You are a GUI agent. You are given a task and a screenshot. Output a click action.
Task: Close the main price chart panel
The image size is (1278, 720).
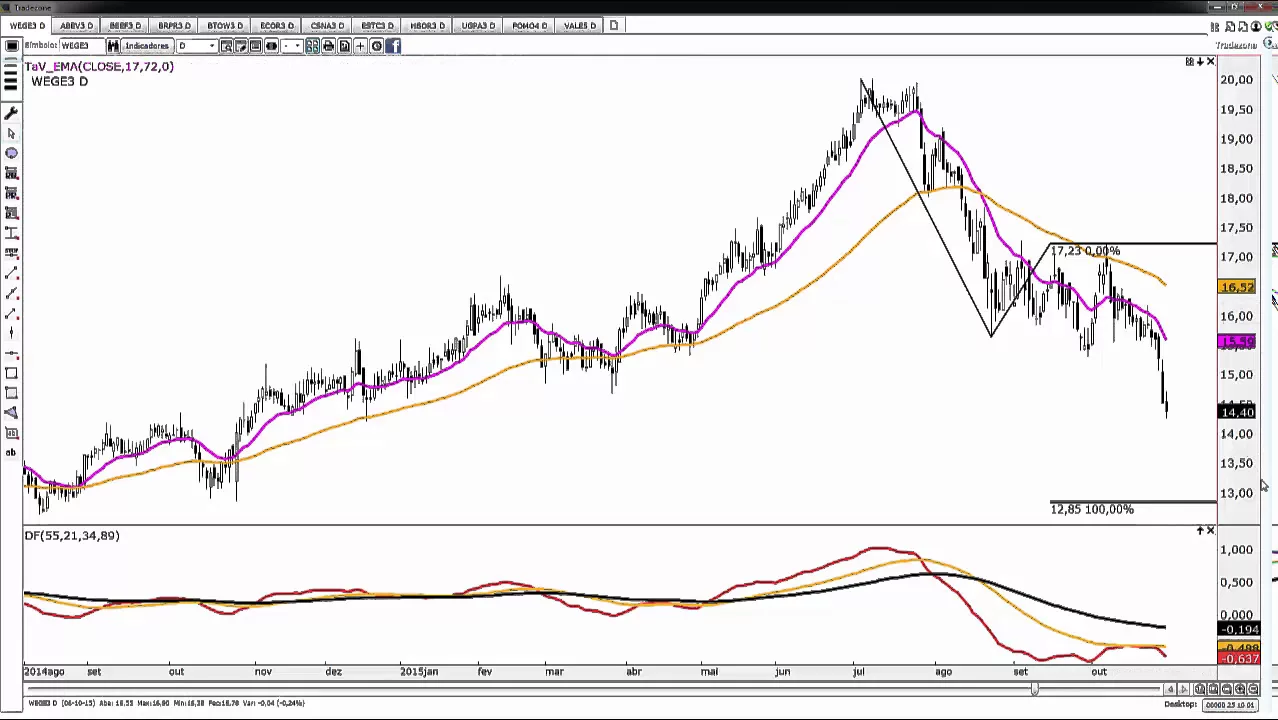pos(1210,62)
